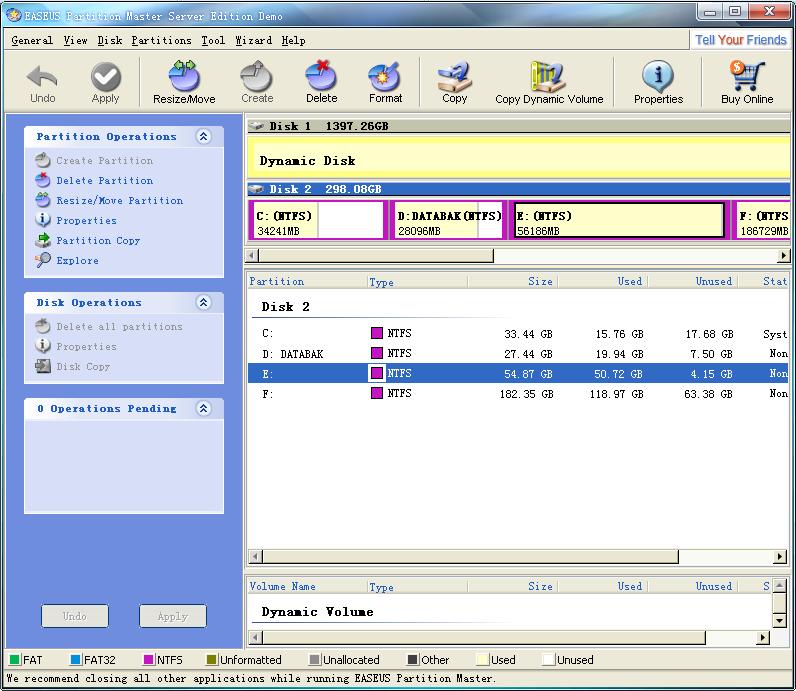
Task: Click the Delete Partition link
Action: 105,180
